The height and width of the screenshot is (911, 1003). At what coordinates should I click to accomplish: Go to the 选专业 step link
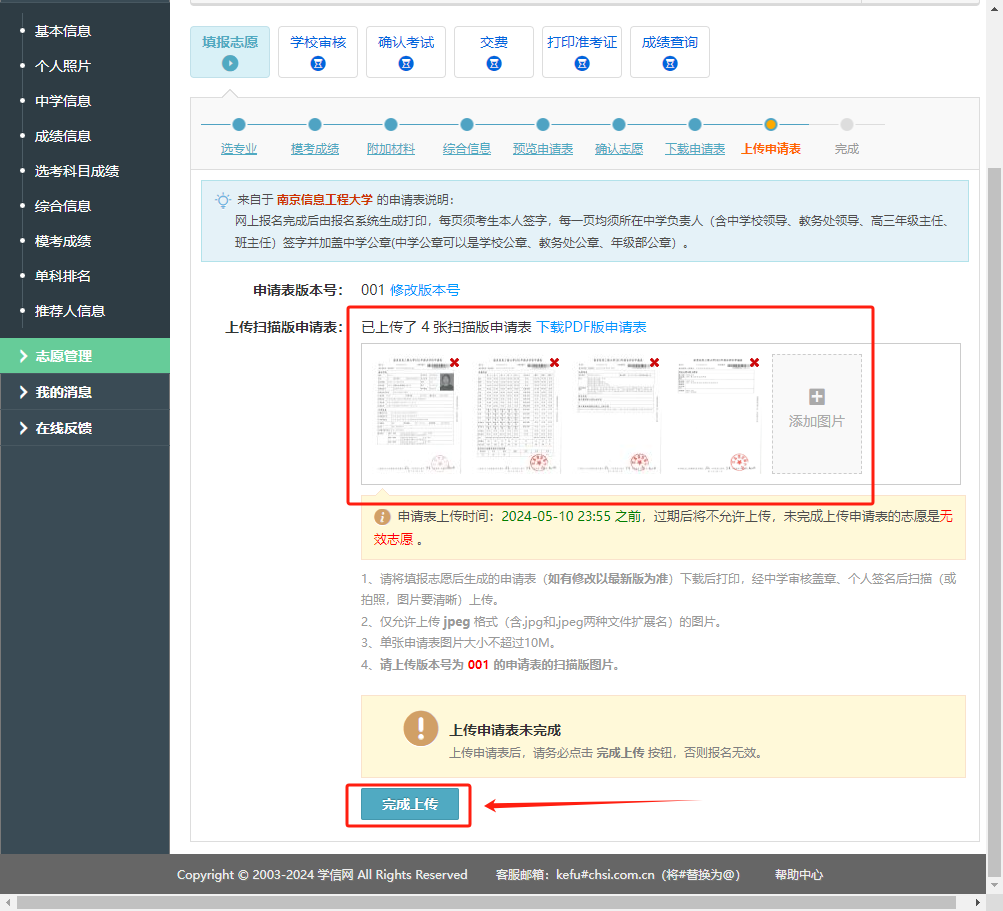point(239,148)
